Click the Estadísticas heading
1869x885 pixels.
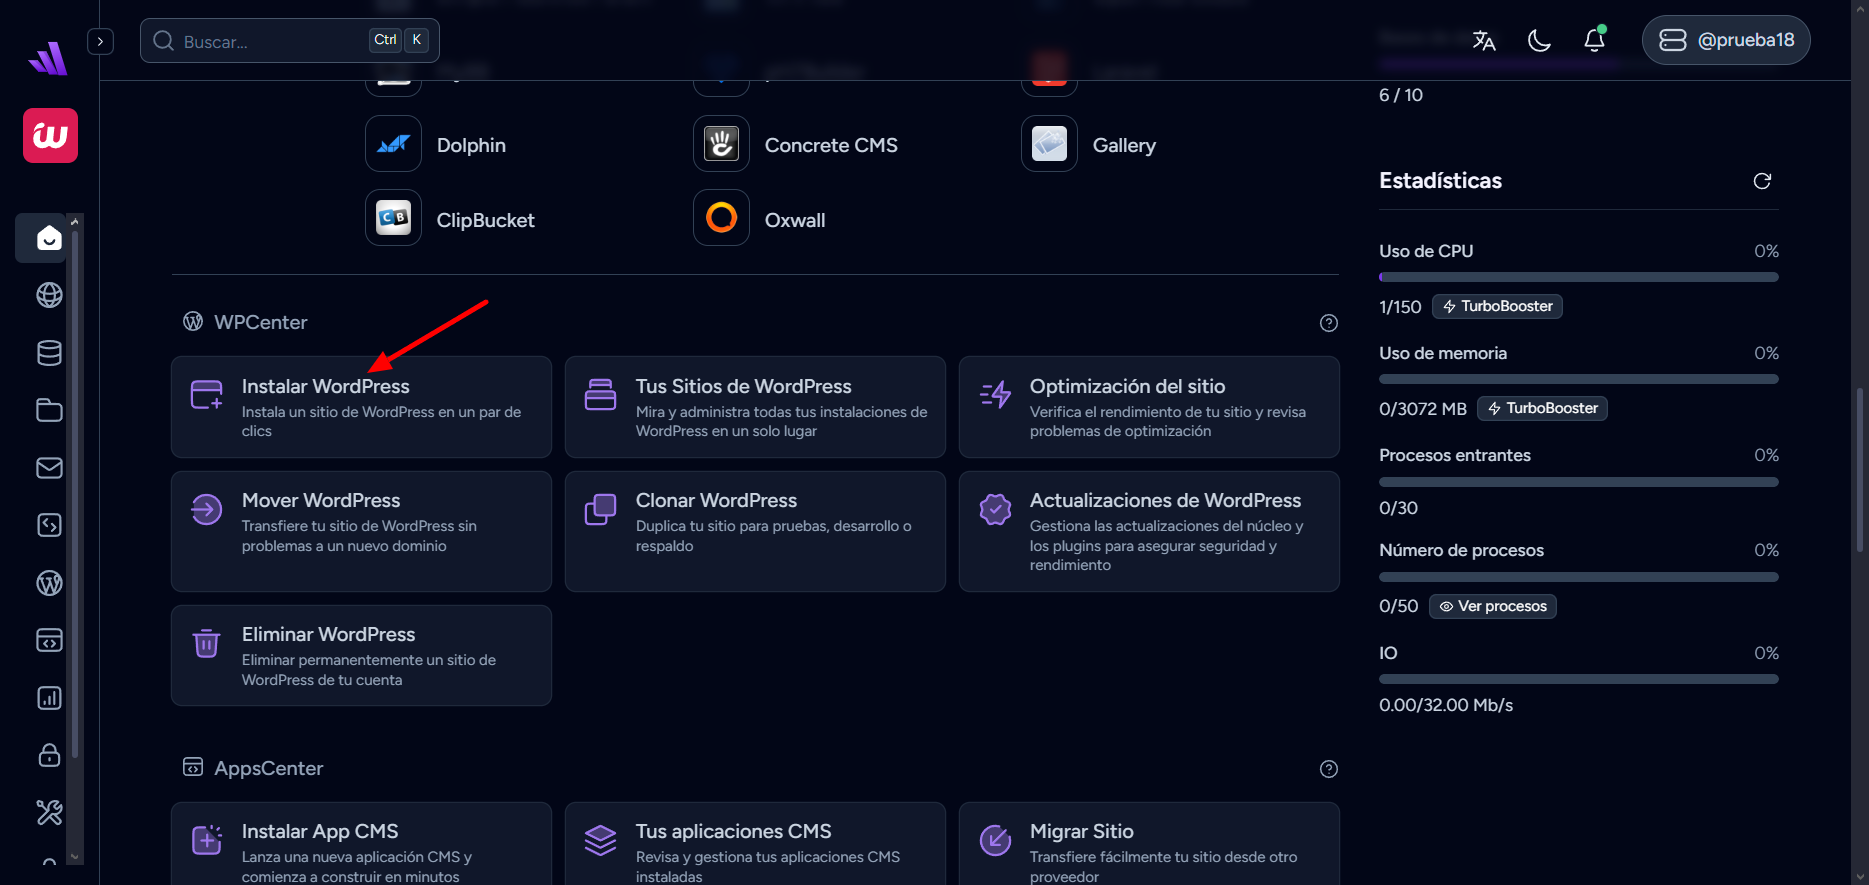click(x=1440, y=181)
